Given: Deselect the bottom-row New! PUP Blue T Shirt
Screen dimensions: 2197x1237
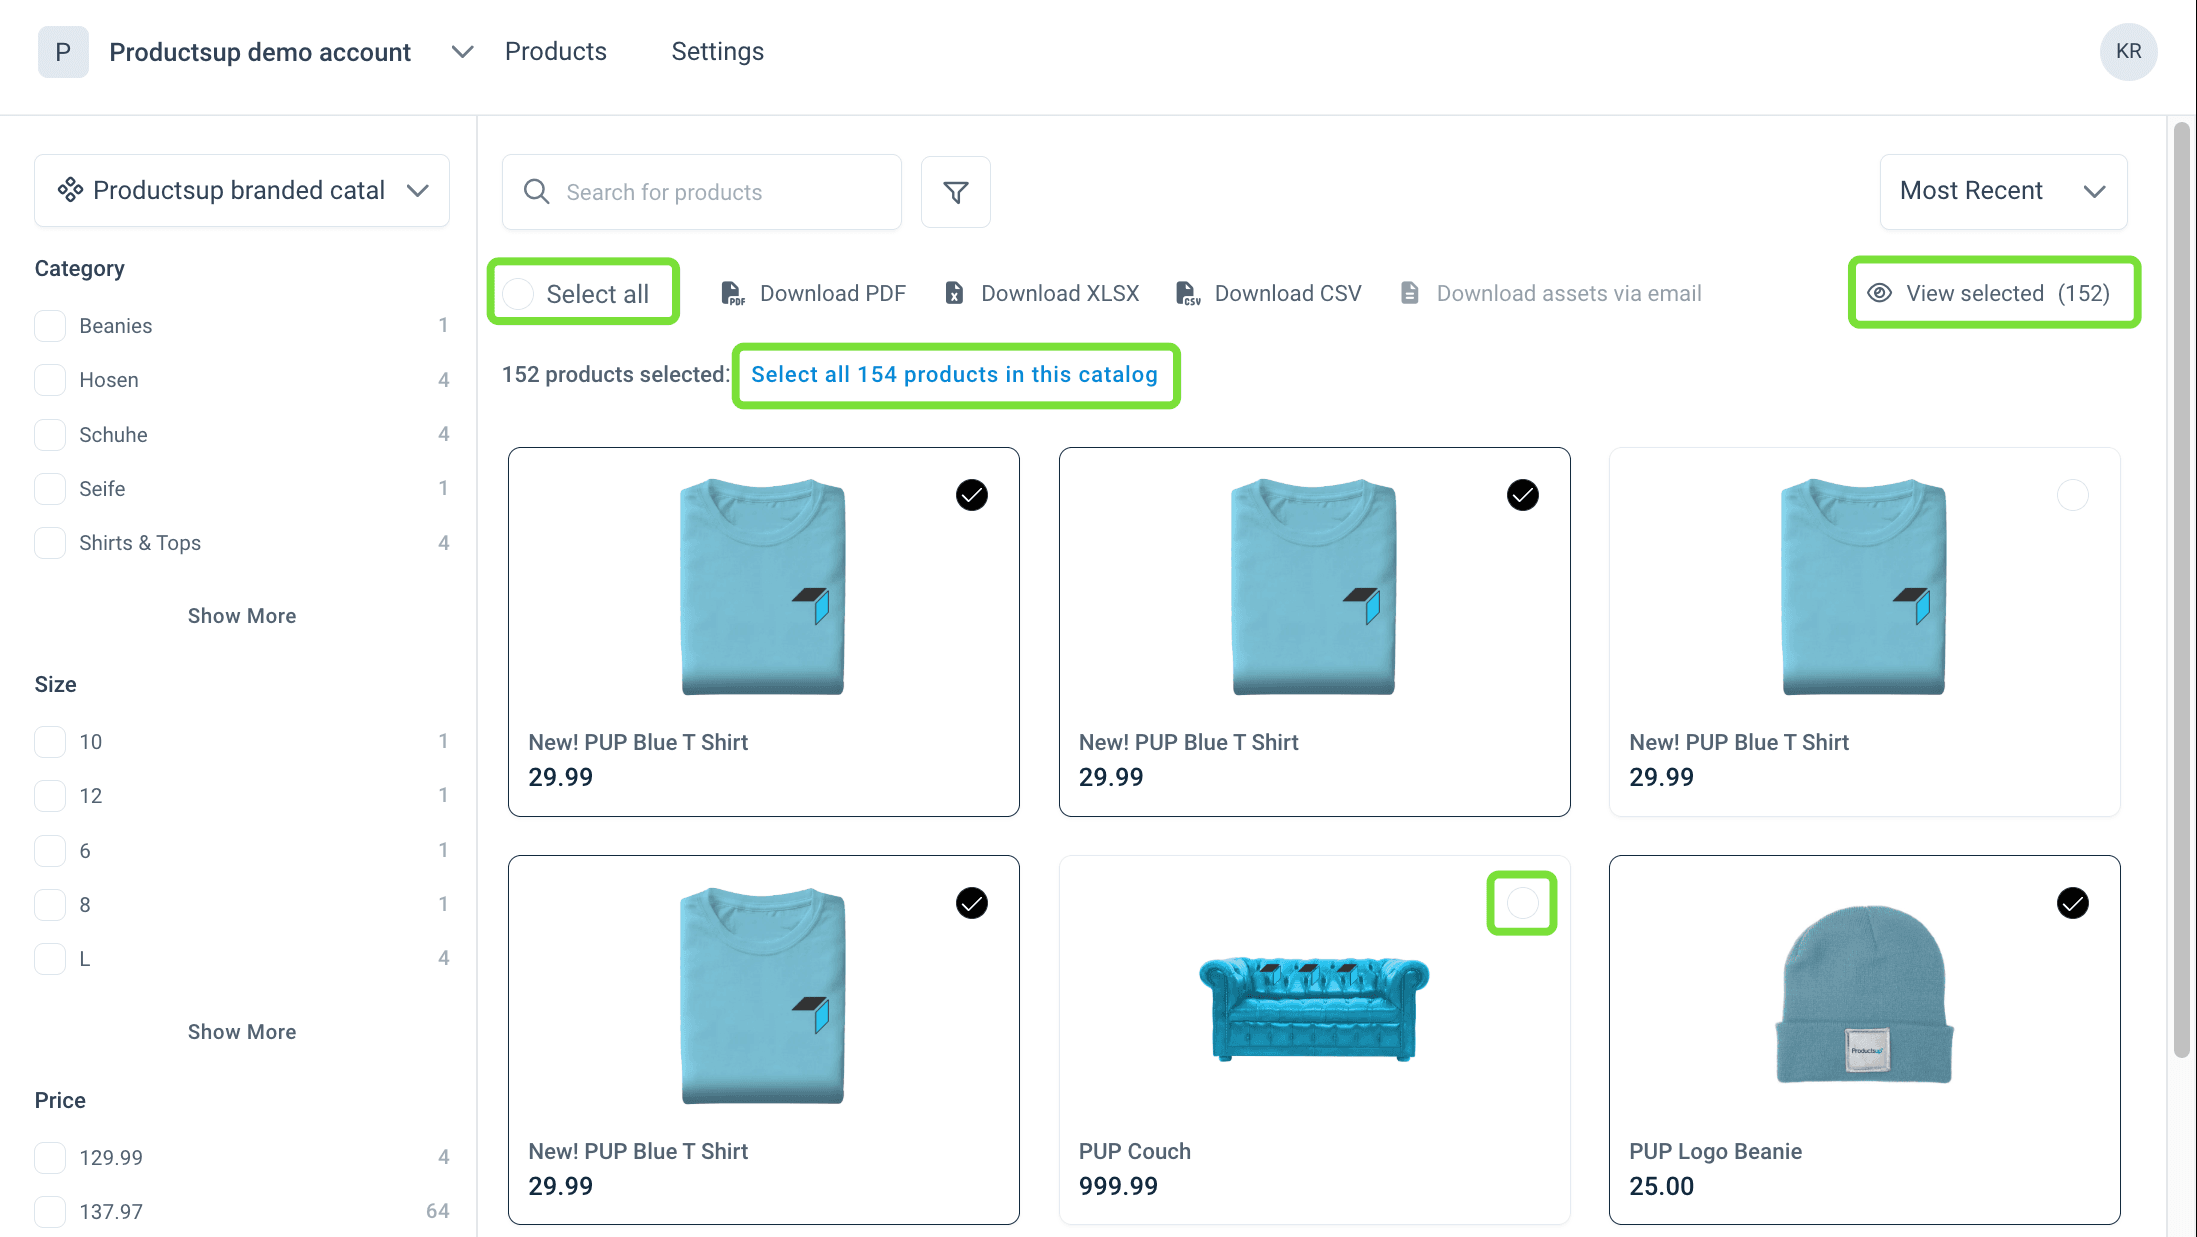Looking at the screenshot, I should (972, 903).
